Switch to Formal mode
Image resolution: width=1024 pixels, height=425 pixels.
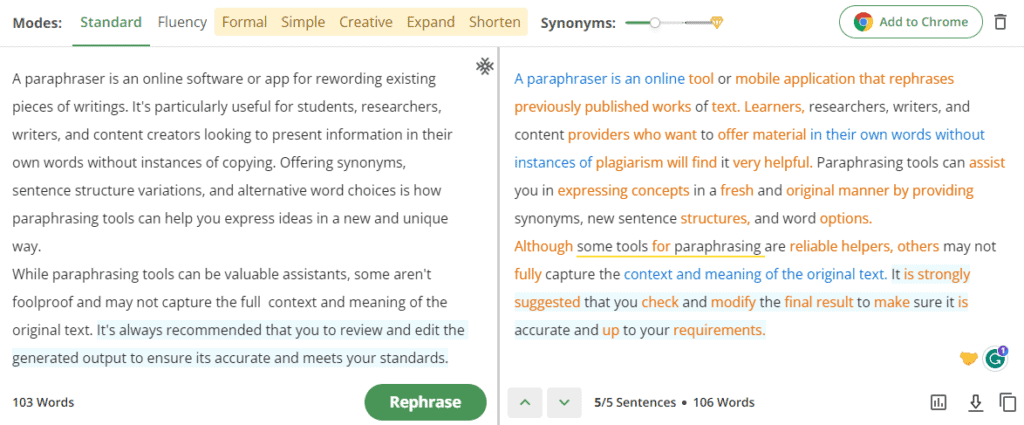coord(244,22)
